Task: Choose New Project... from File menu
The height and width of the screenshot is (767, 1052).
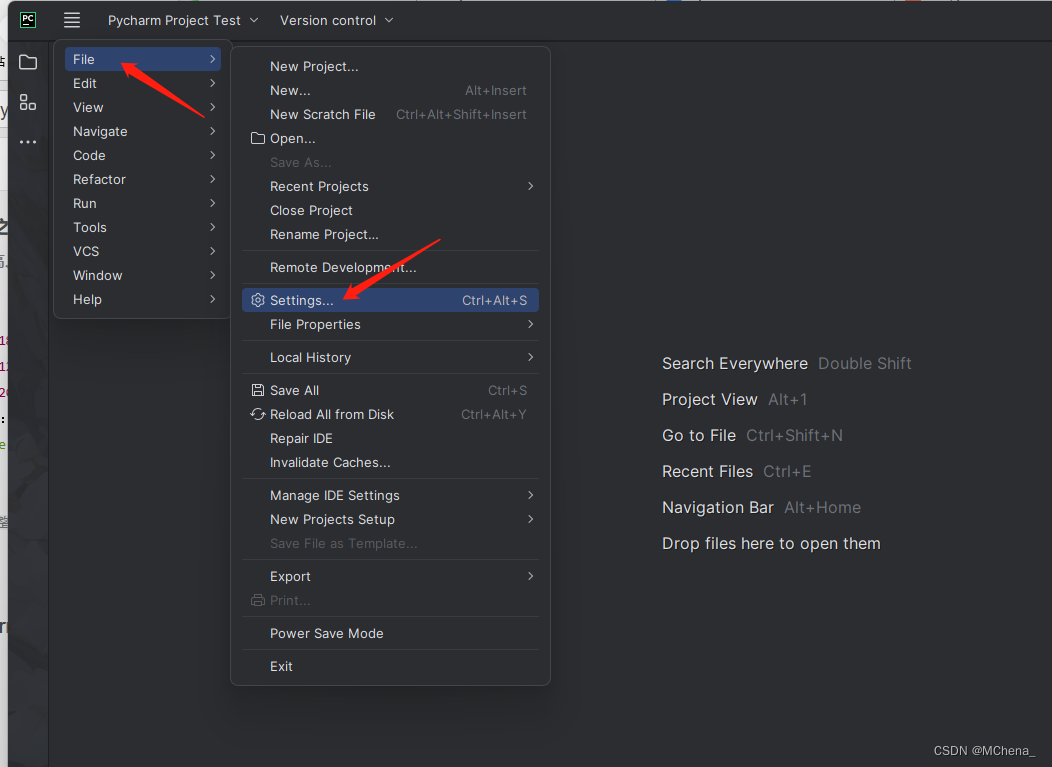Action: [x=390, y=66]
